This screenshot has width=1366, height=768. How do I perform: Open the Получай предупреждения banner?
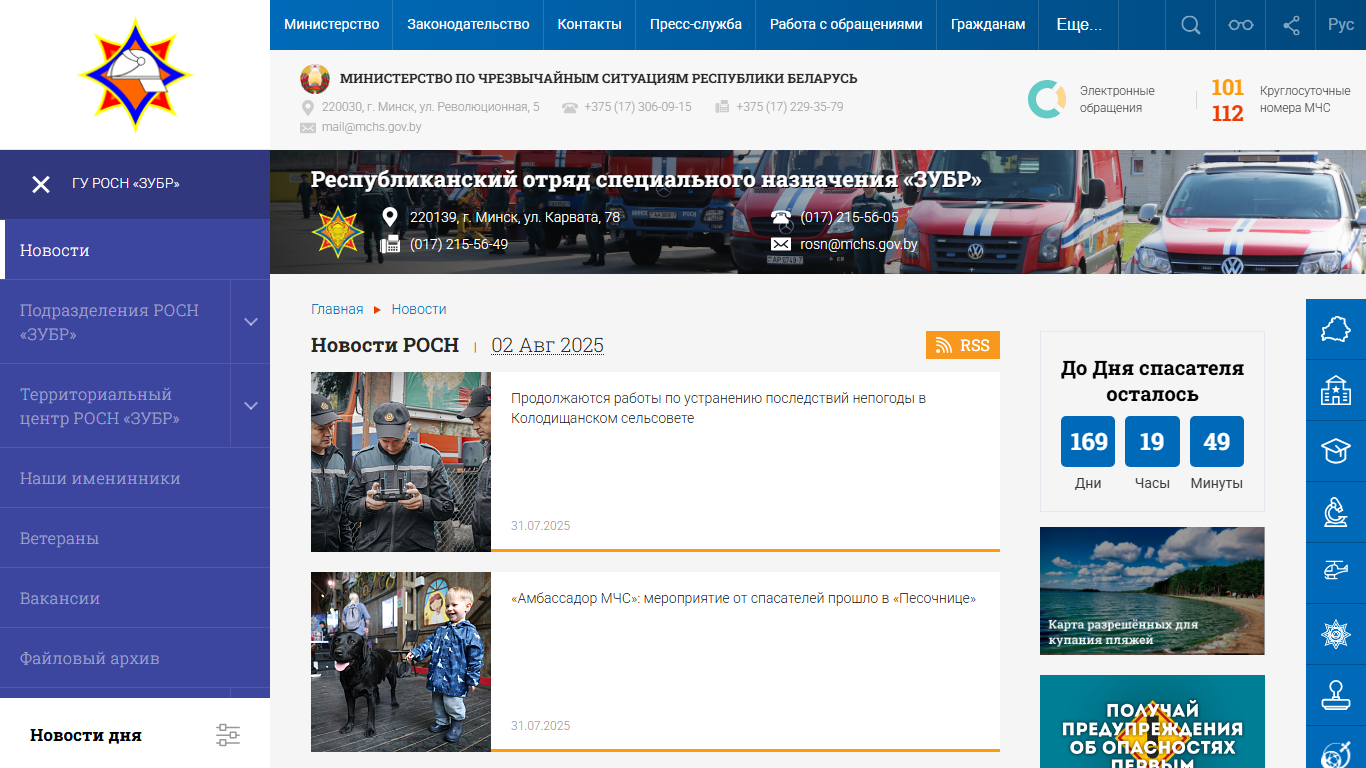click(1152, 721)
